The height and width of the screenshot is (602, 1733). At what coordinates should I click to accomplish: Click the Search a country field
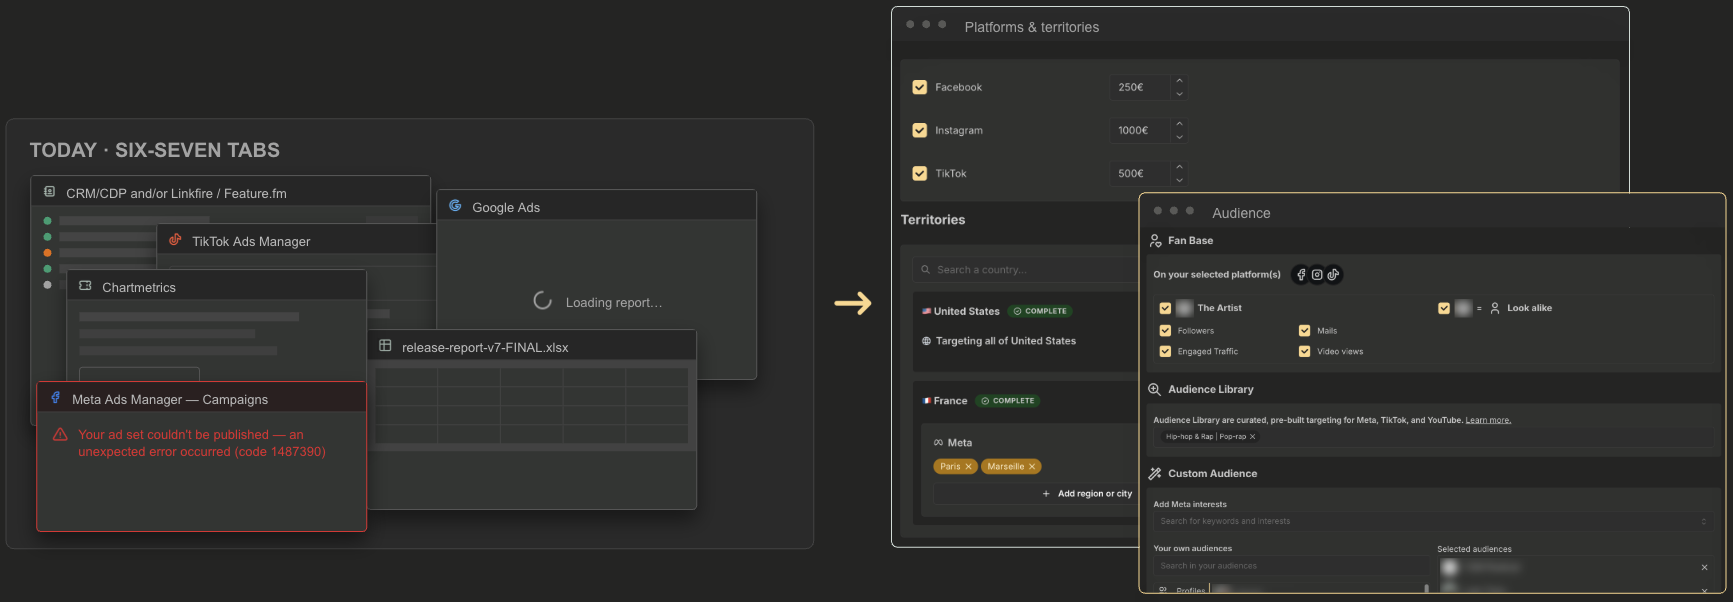1025,270
